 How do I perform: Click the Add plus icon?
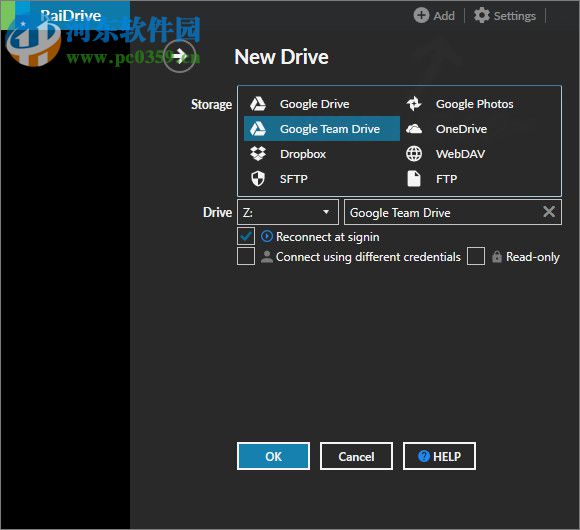coord(421,16)
